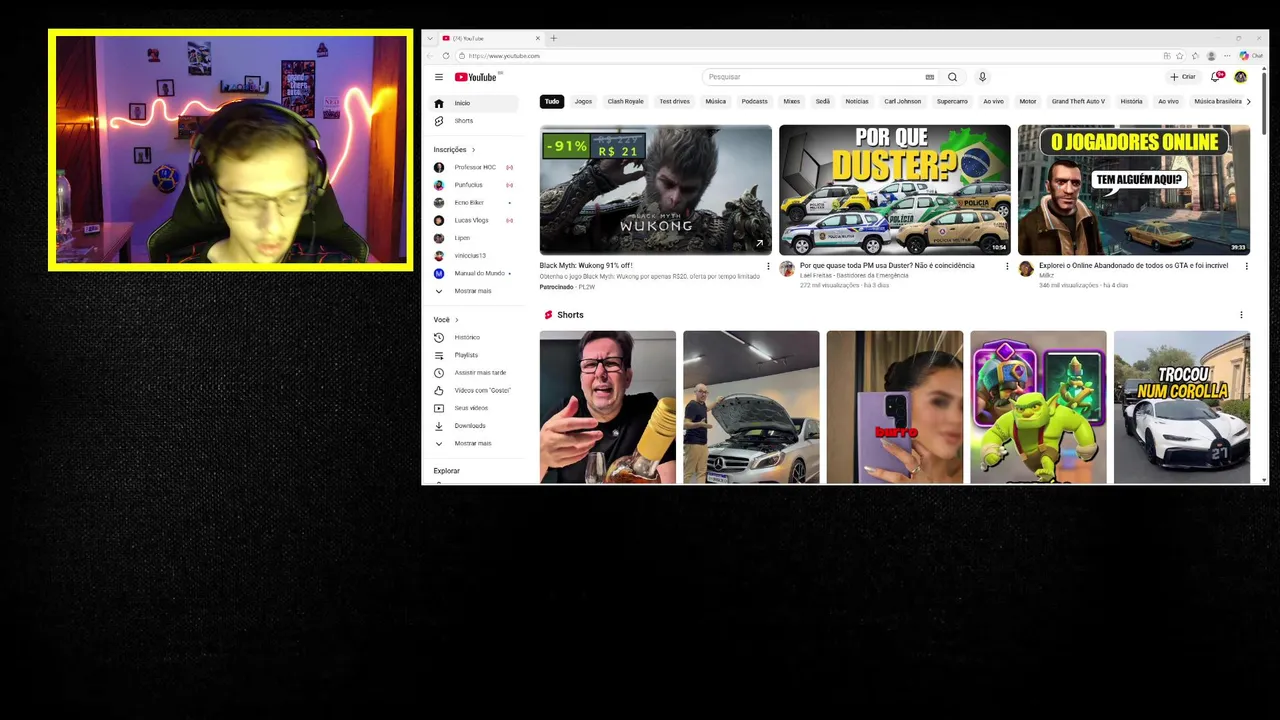Viewport: 1280px width, 720px height.
Task: Open the Black Myth Wukong ad thumbnail
Action: (x=656, y=190)
